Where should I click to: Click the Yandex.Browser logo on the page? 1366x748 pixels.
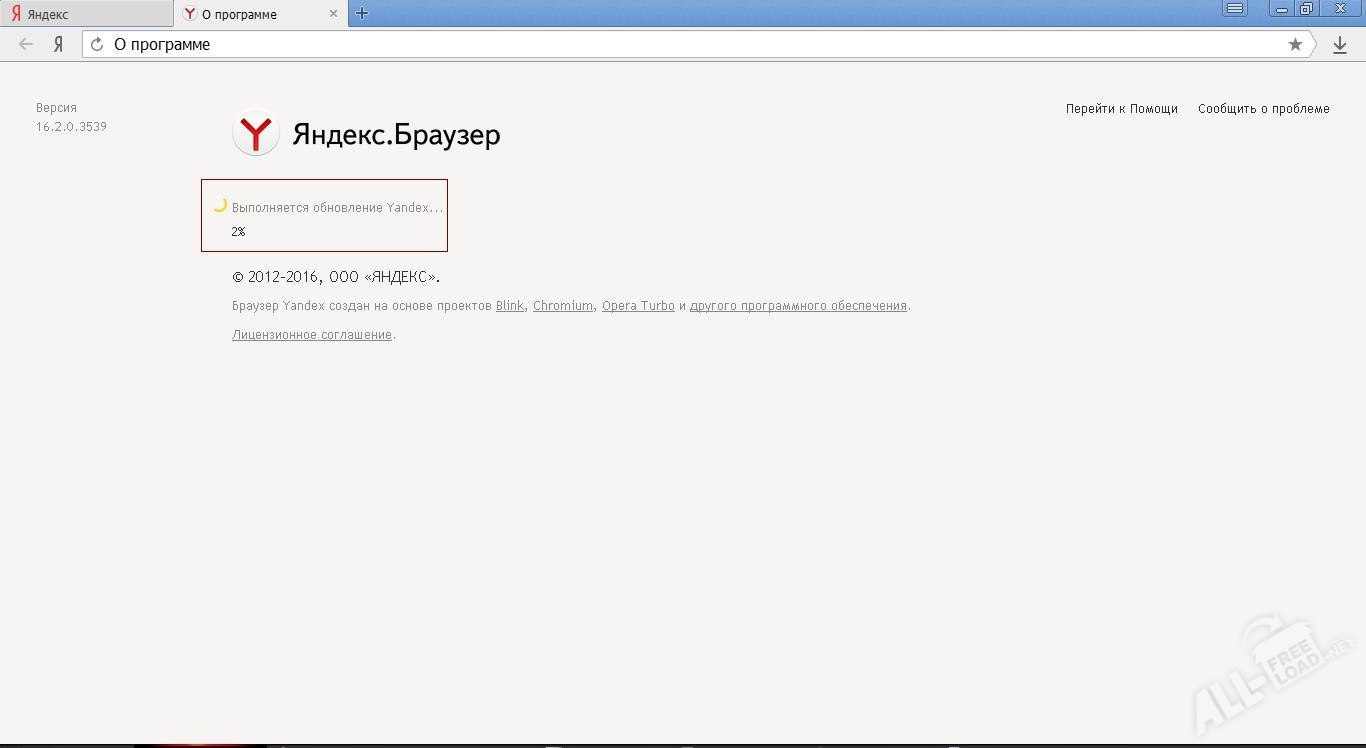coord(256,132)
